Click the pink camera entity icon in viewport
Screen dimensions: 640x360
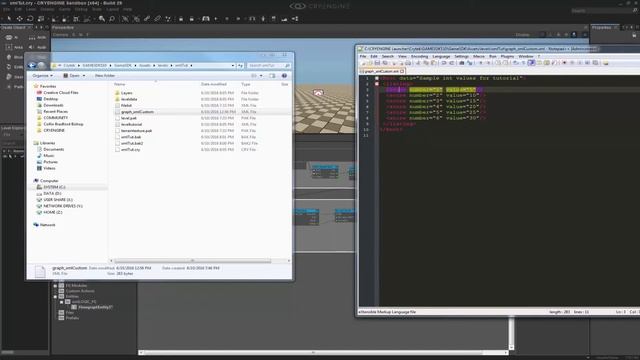click(318, 93)
